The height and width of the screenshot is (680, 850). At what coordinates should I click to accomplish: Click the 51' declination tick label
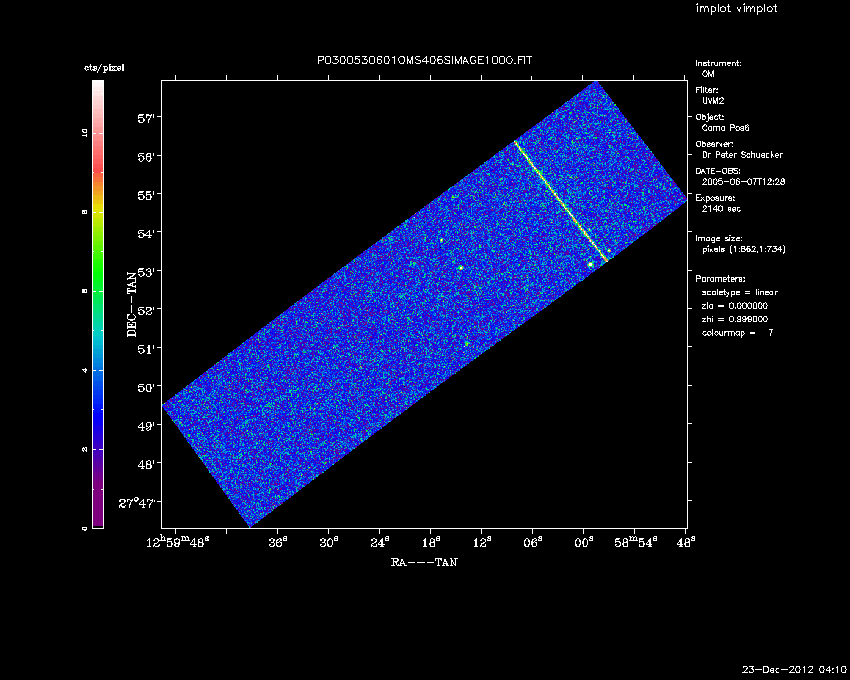[x=146, y=349]
